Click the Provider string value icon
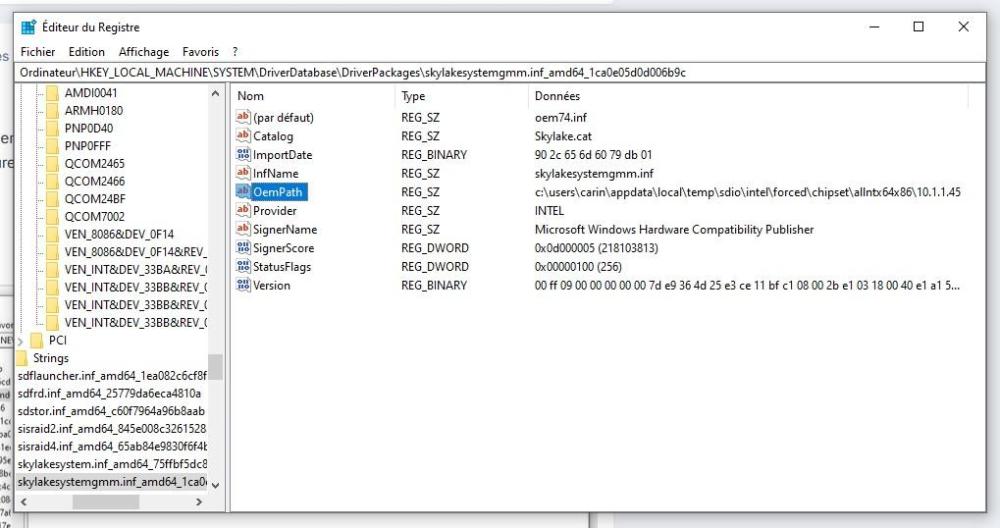The width and height of the screenshot is (1000, 528). coord(243,210)
